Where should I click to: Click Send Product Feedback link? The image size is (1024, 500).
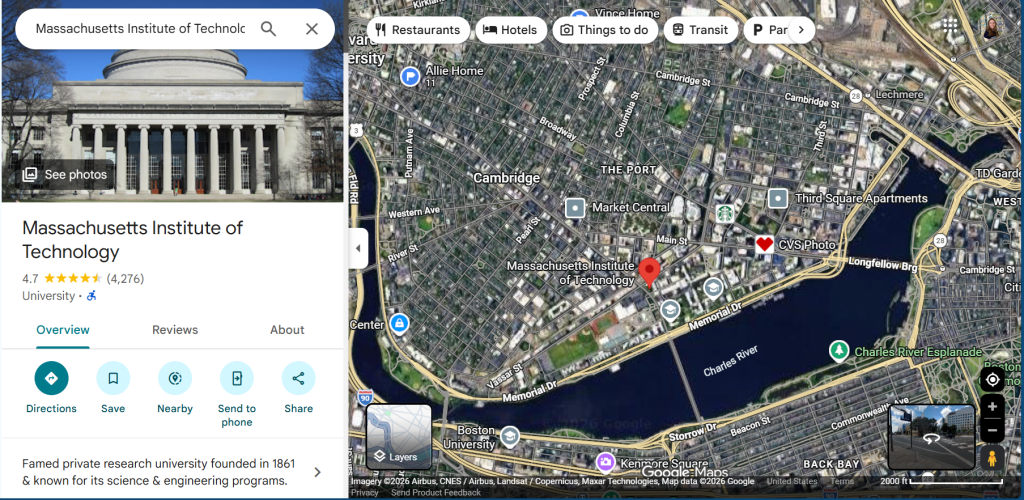(436, 493)
